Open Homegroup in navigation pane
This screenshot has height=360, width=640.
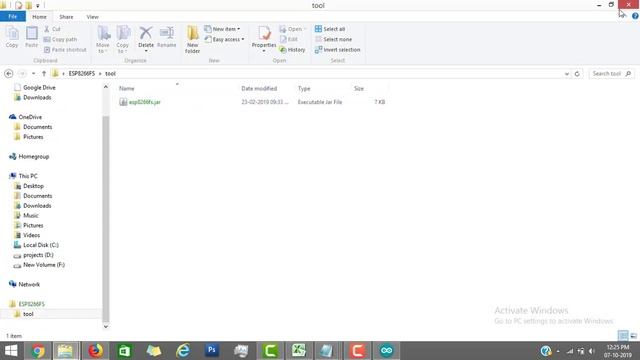click(x=29, y=156)
